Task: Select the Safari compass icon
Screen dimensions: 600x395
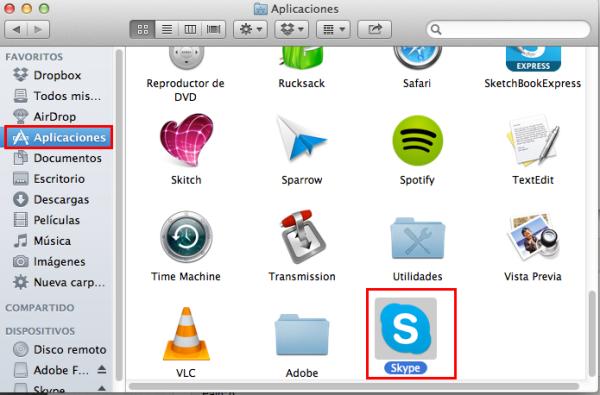Action: (417, 59)
